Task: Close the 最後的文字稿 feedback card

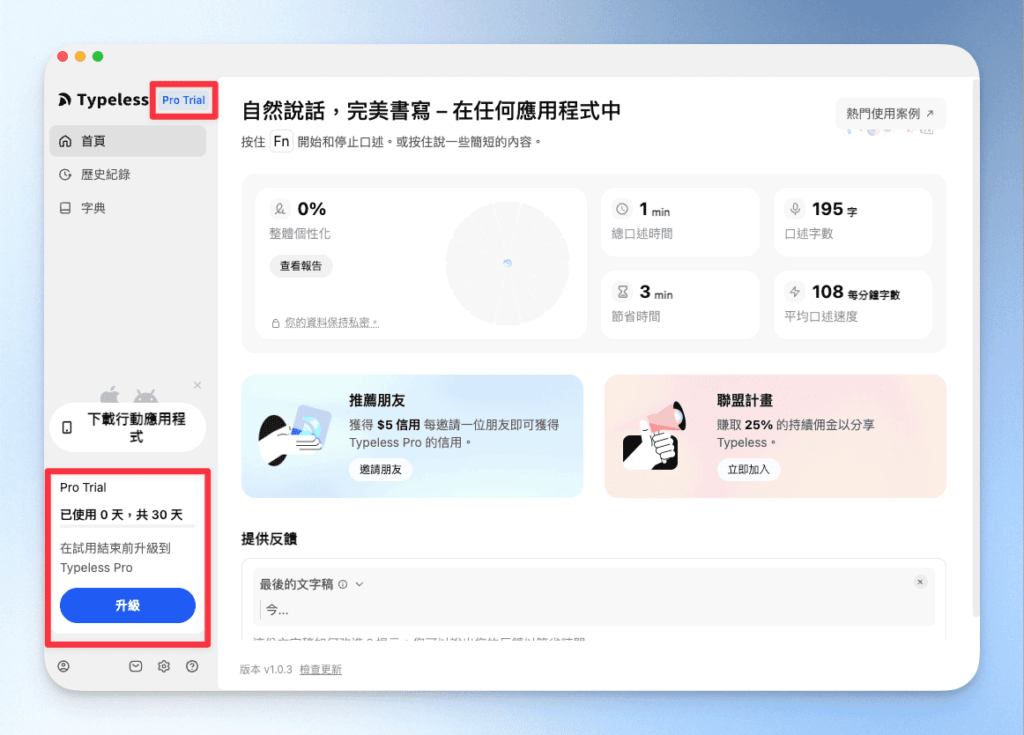Action: [920, 581]
